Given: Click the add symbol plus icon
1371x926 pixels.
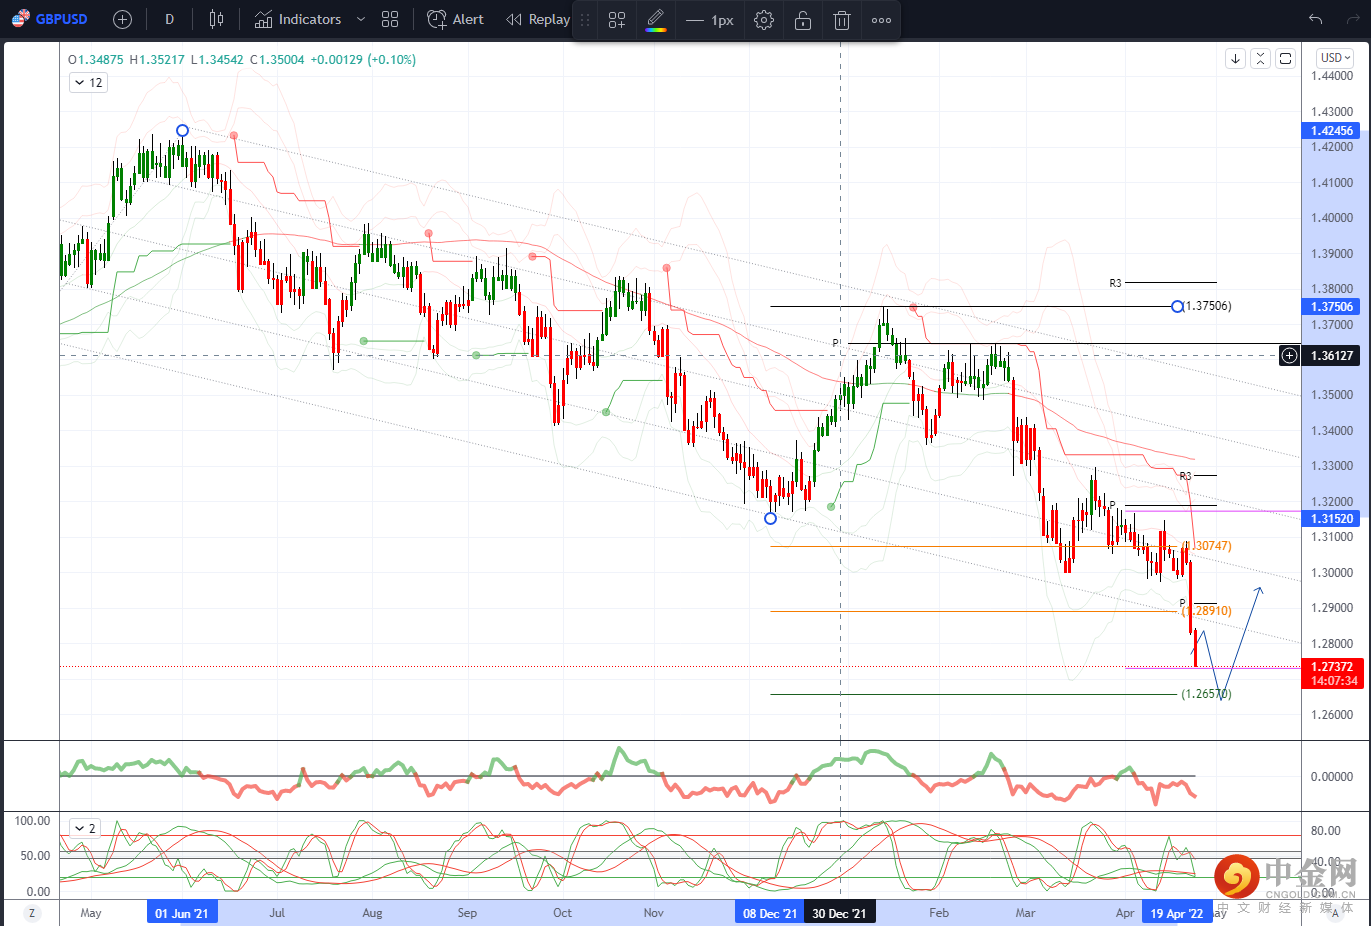Looking at the screenshot, I should tap(122, 19).
